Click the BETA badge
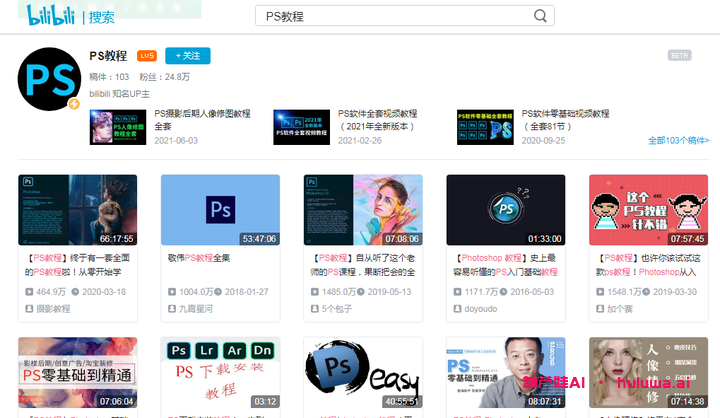The width and height of the screenshot is (720, 418). [680, 55]
